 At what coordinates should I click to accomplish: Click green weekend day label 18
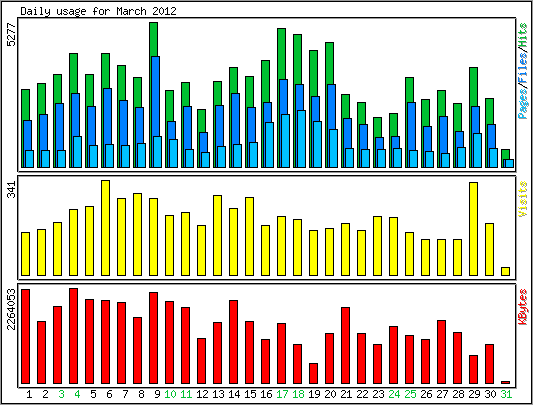click(298, 394)
